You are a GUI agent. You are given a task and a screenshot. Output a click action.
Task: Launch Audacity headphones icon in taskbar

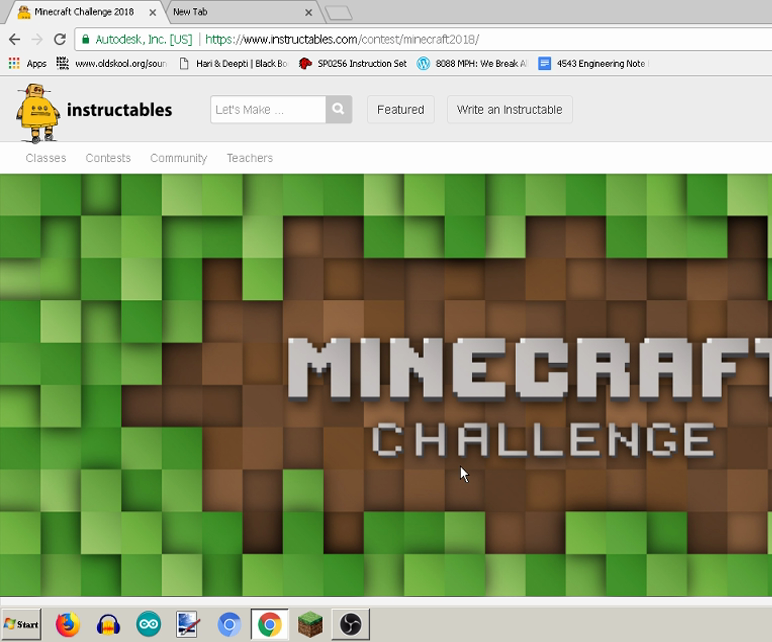coord(108,625)
